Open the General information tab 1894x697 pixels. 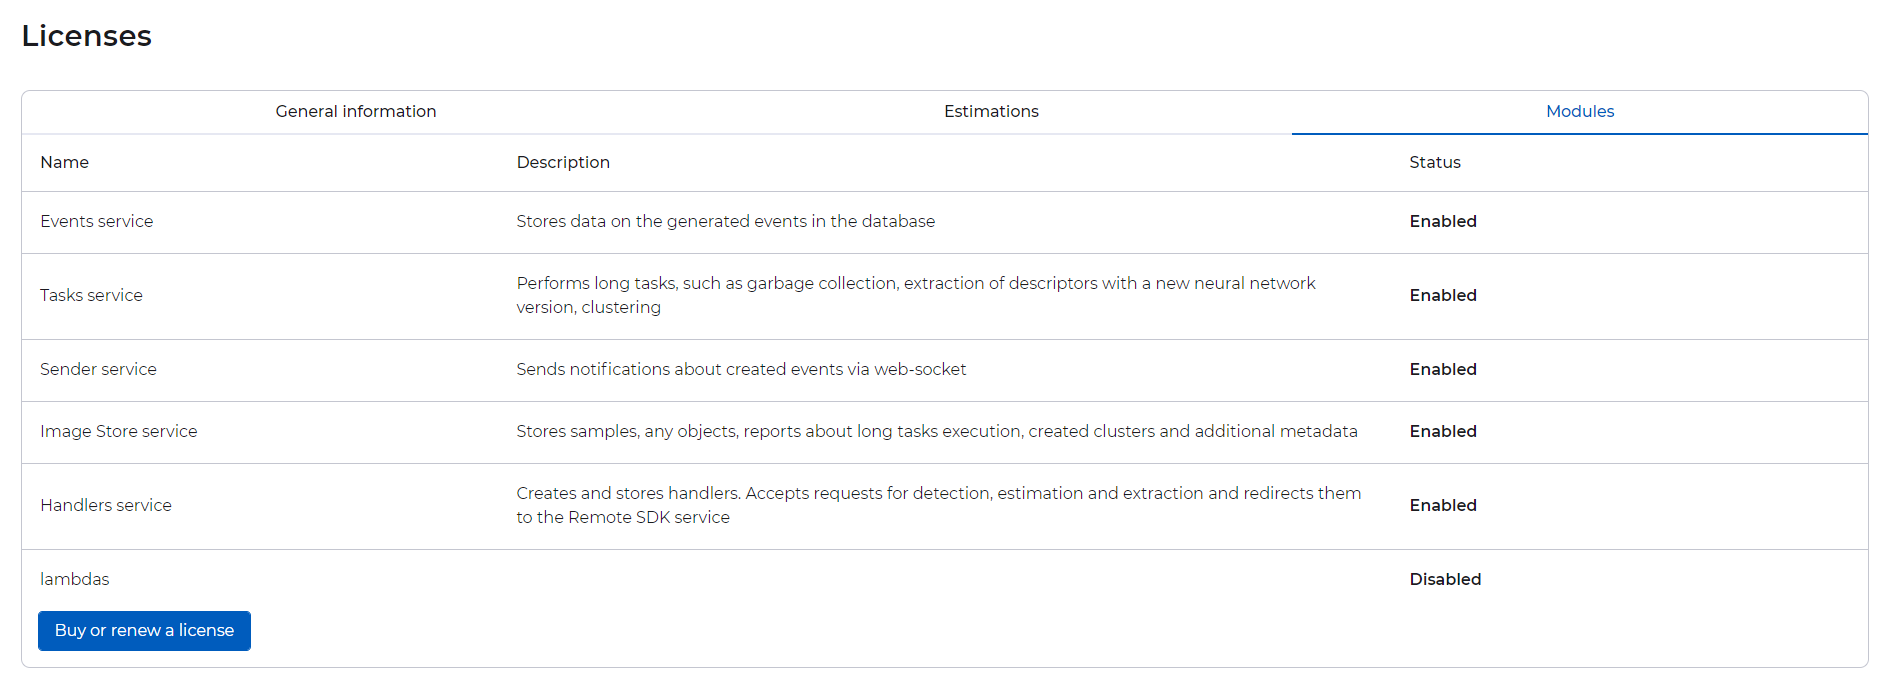pyautogui.click(x=356, y=112)
